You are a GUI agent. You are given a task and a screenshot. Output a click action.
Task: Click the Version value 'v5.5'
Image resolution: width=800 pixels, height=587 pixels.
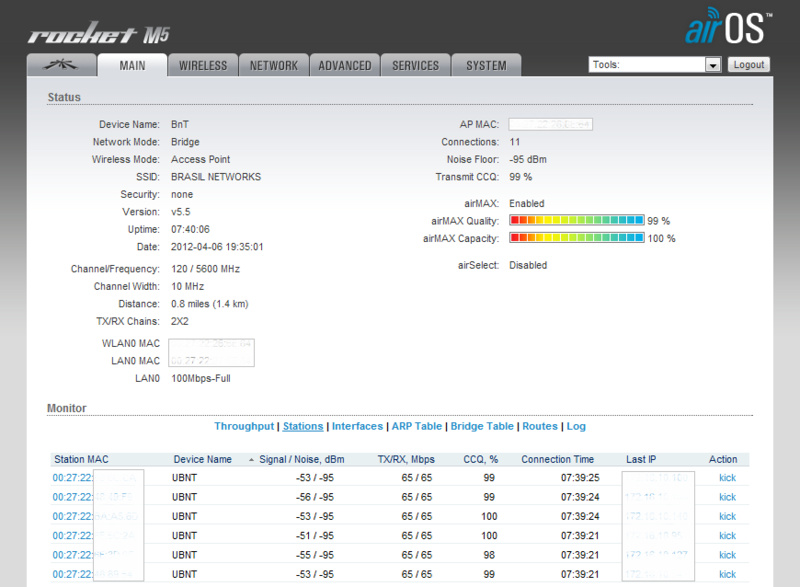(x=181, y=212)
